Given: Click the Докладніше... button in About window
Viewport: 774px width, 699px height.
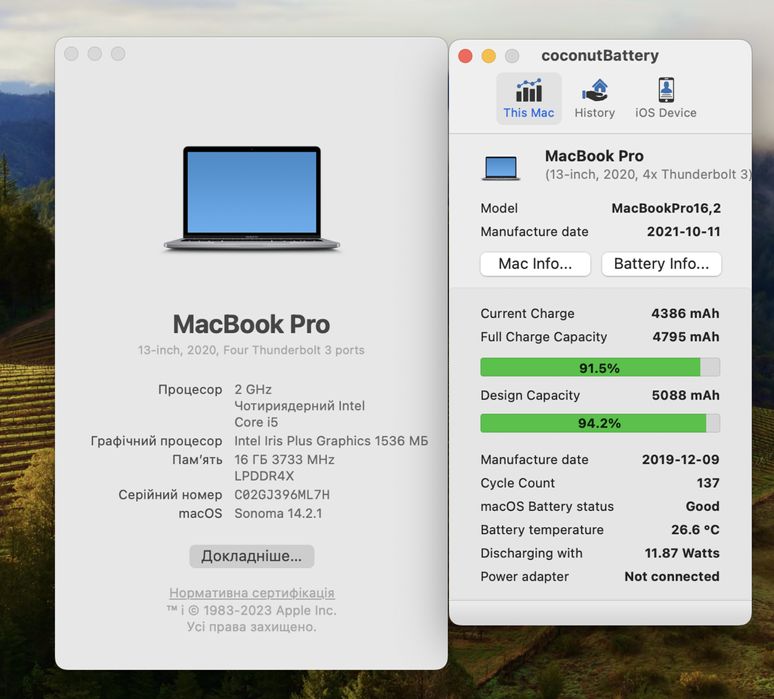Looking at the screenshot, I should 251,556.
